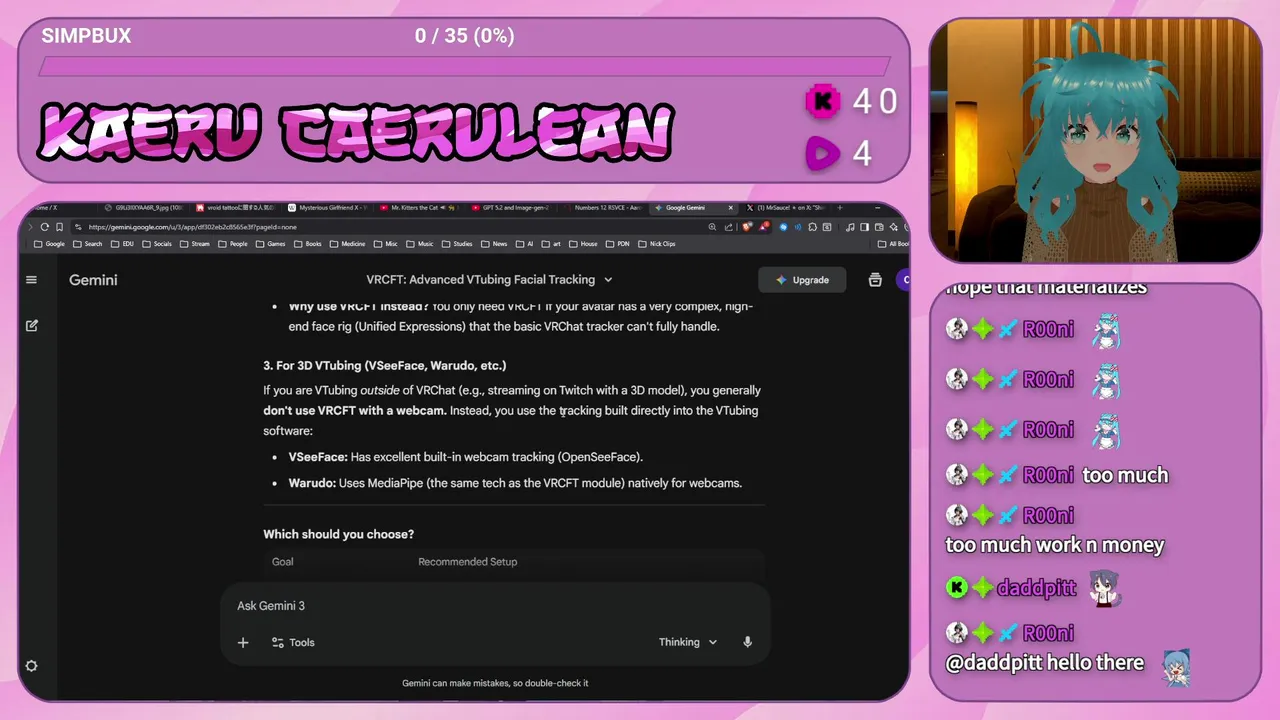The height and width of the screenshot is (720, 1280).
Task: Open a new browser tab with plus button
Action: [x=840, y=208]
